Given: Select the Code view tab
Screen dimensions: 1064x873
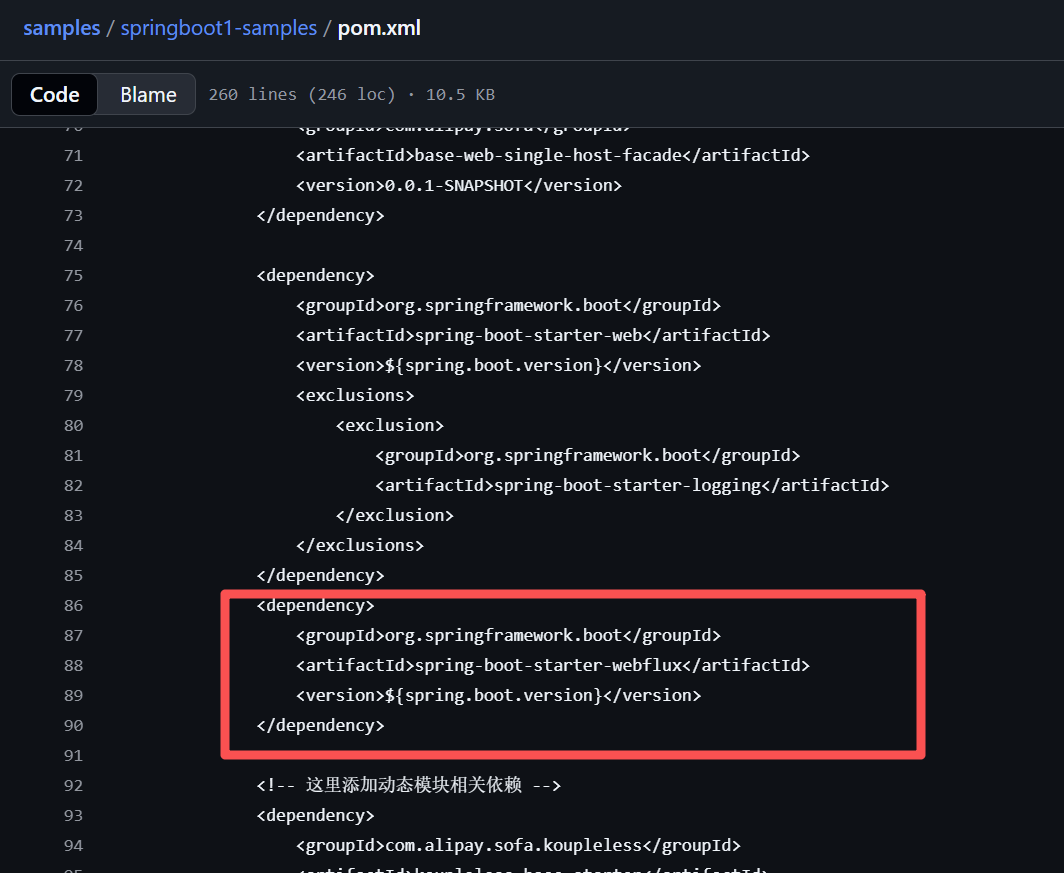Looking at the screenshot, I should [54, 94].
